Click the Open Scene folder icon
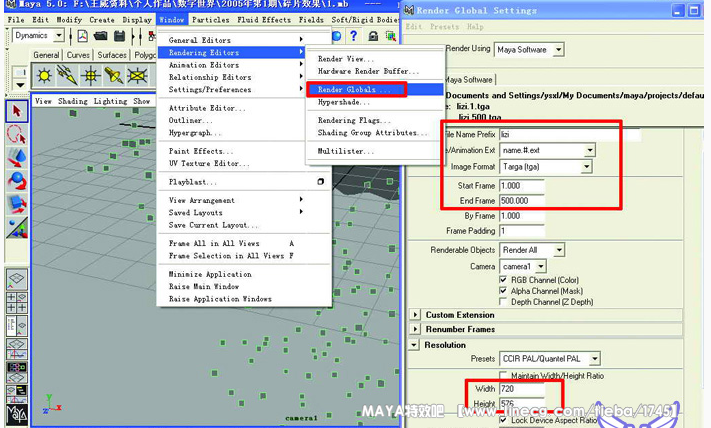 point(100,36)
